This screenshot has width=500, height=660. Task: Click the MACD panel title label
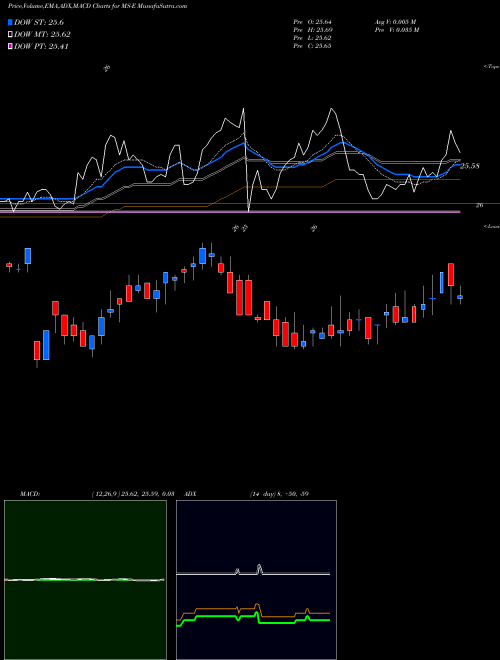coord(30,494)
